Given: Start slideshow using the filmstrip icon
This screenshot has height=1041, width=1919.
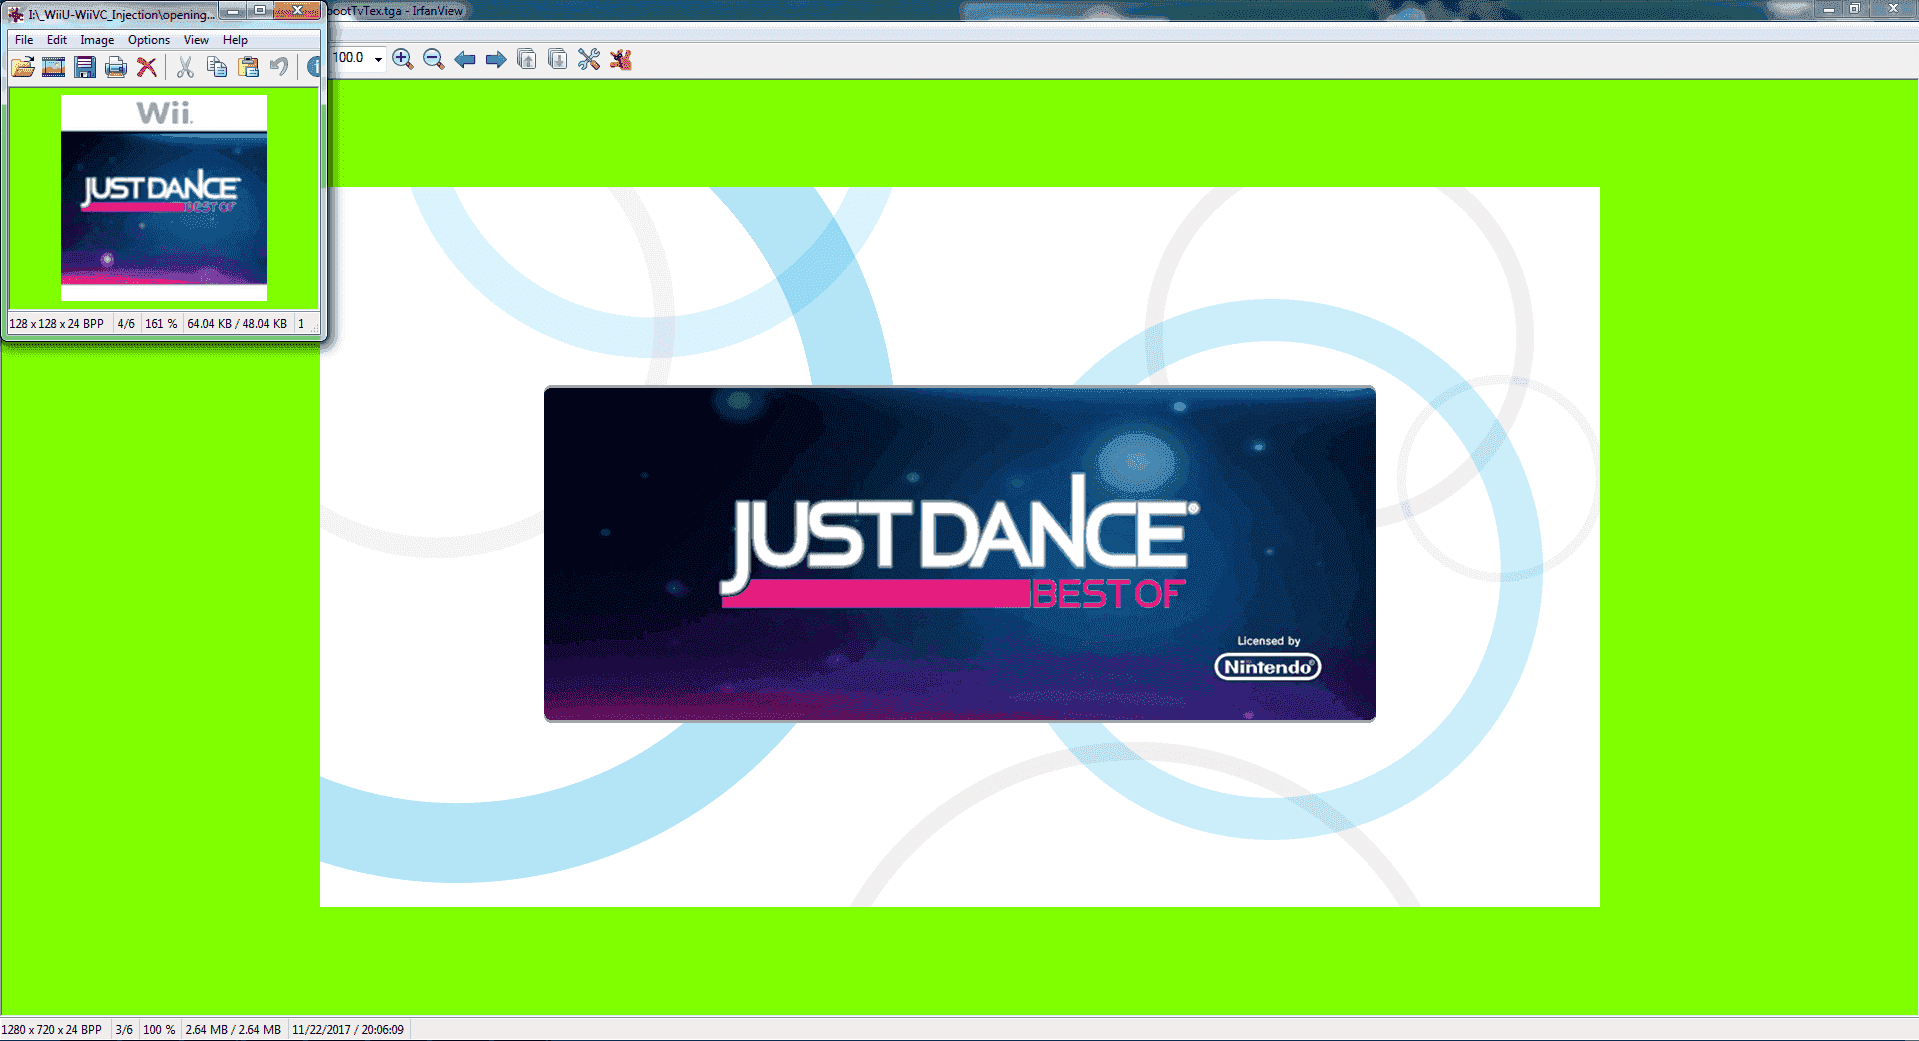Looking at the screenshot, I should [x=54, y=67].
